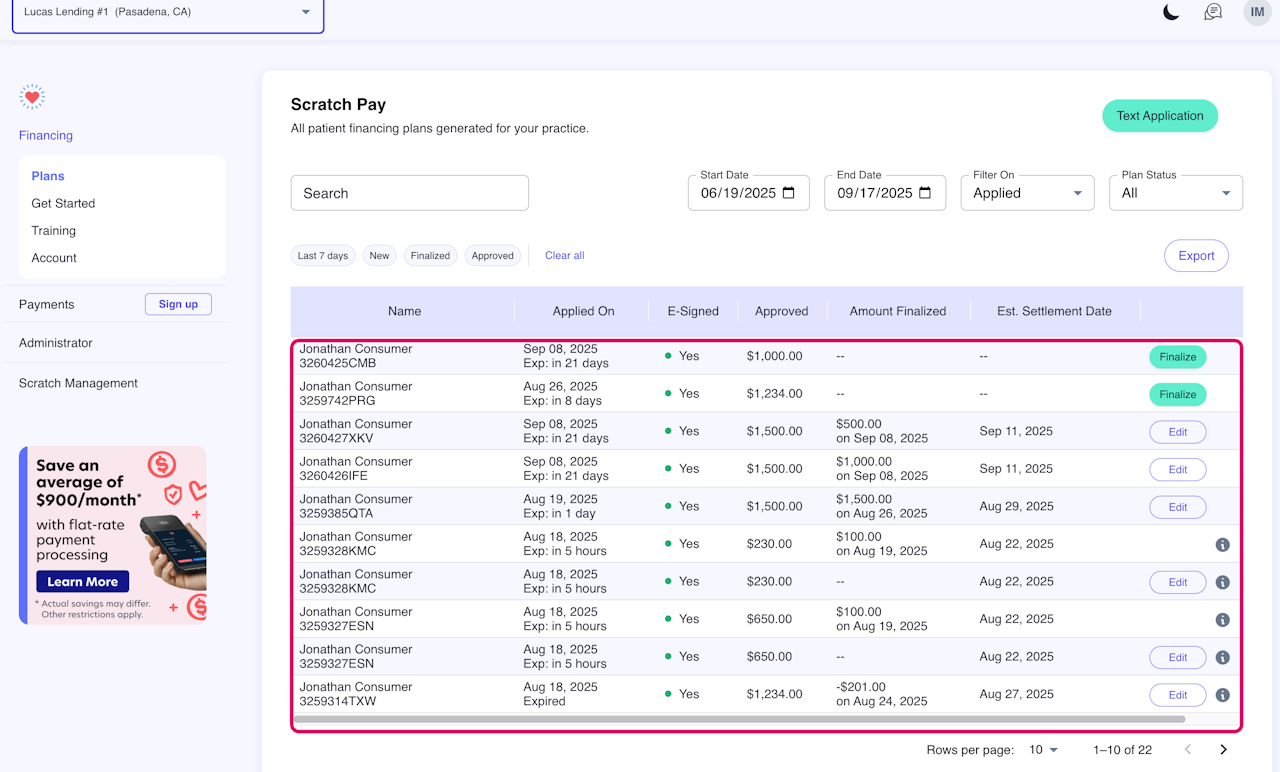Click the Scratch heart logo

(32, 97)
